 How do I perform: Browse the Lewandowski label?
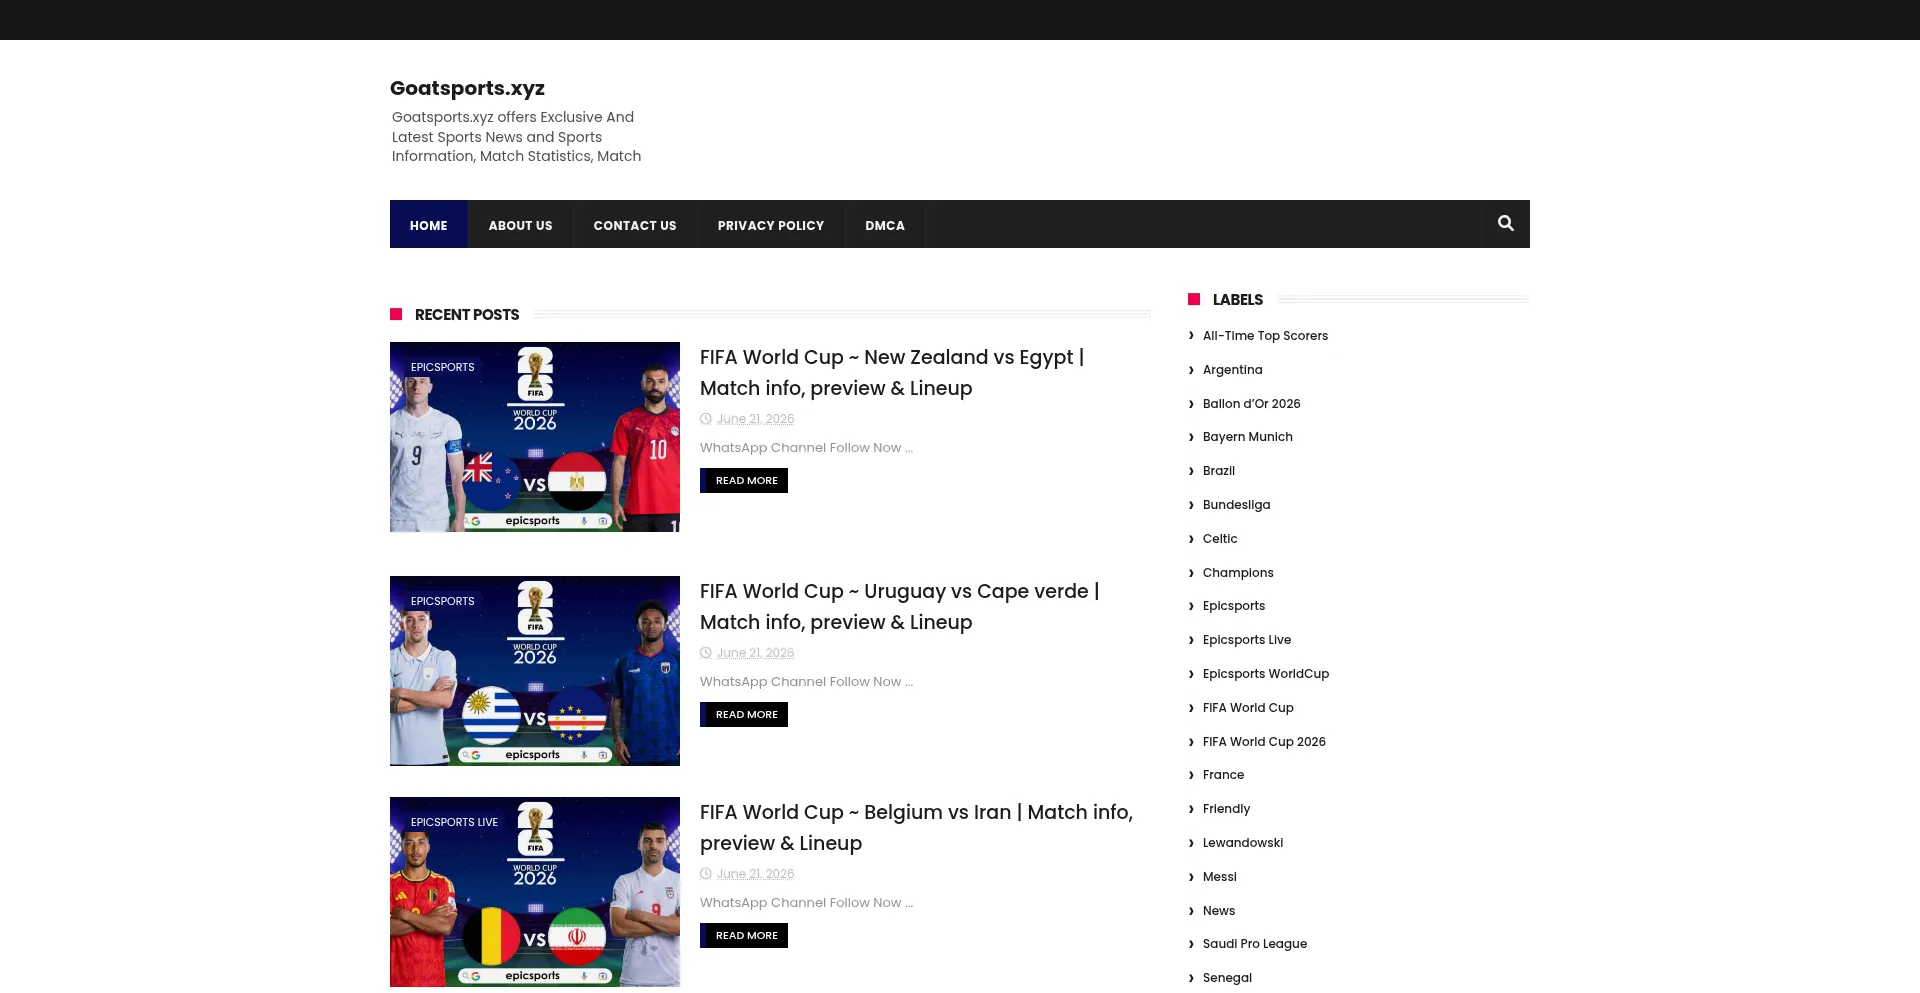(1242, 843)
